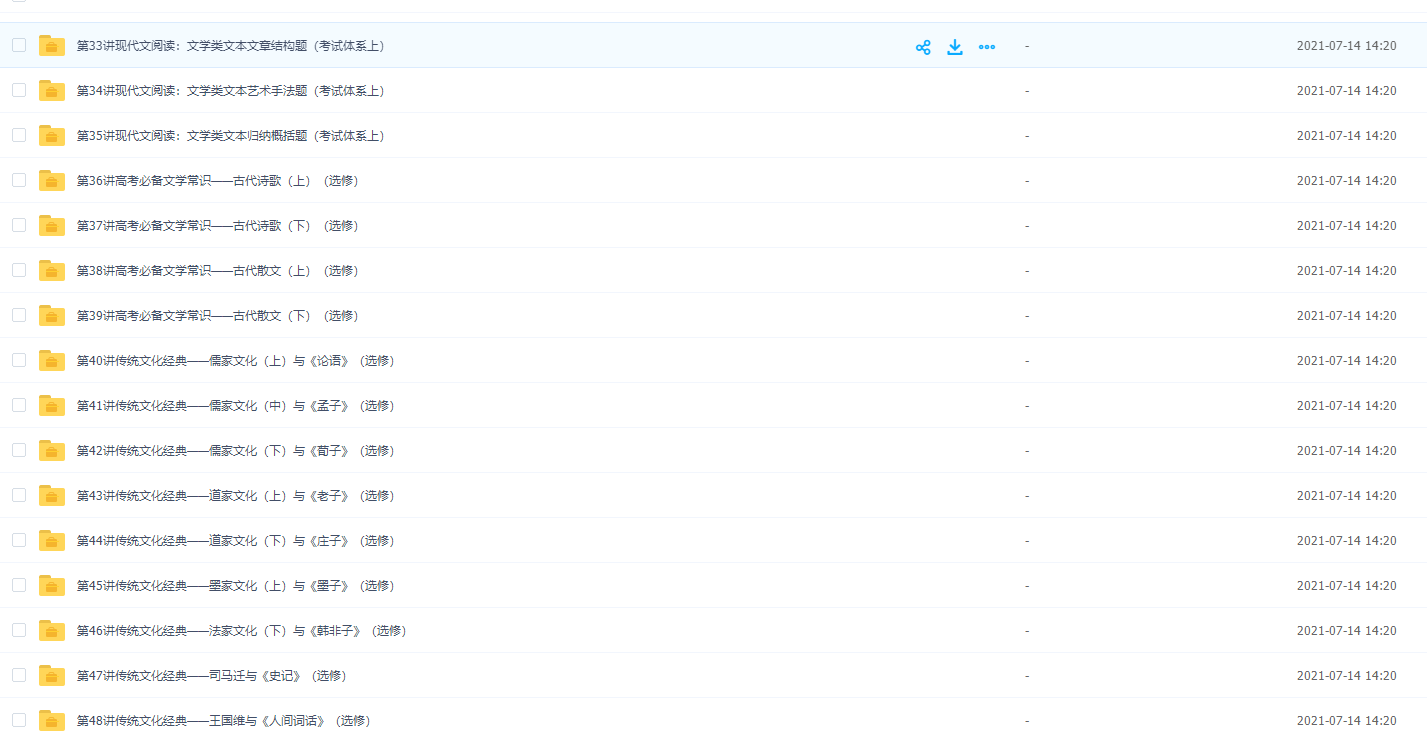This screenshot has height=741, width=1427.
Task: Click the folder icon for 第36讲 古代诗歌（上）
Action: click(x=52, y=181)
